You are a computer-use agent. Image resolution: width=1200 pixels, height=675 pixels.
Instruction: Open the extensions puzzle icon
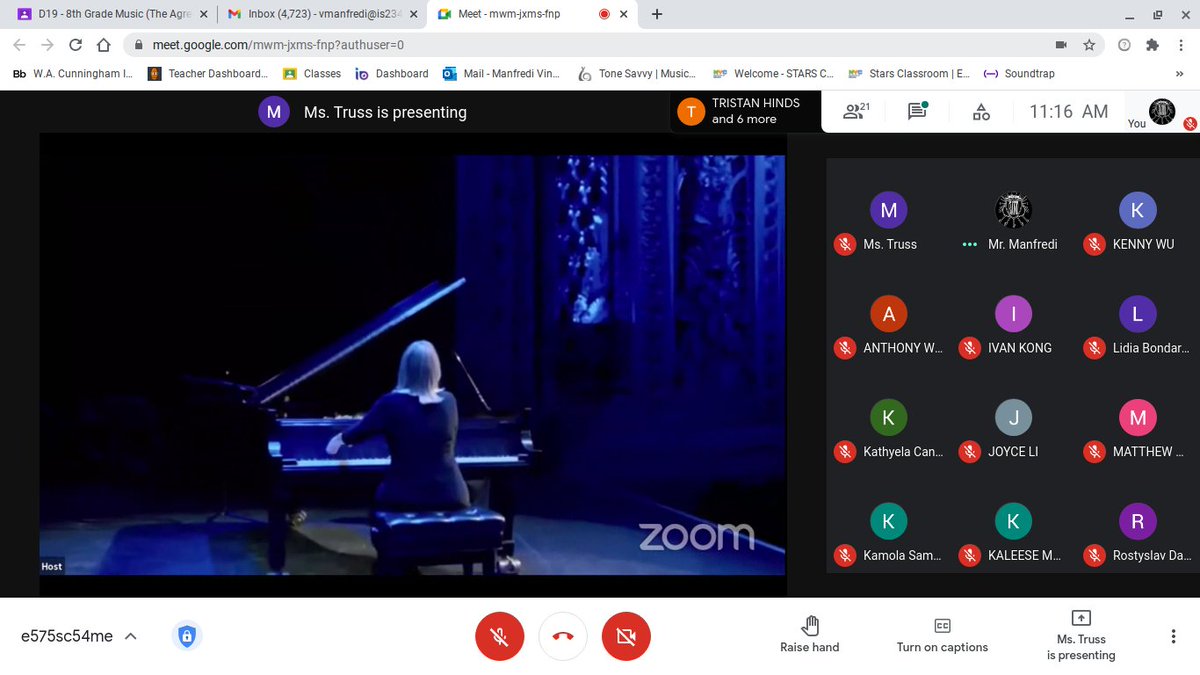(1152, 45)
